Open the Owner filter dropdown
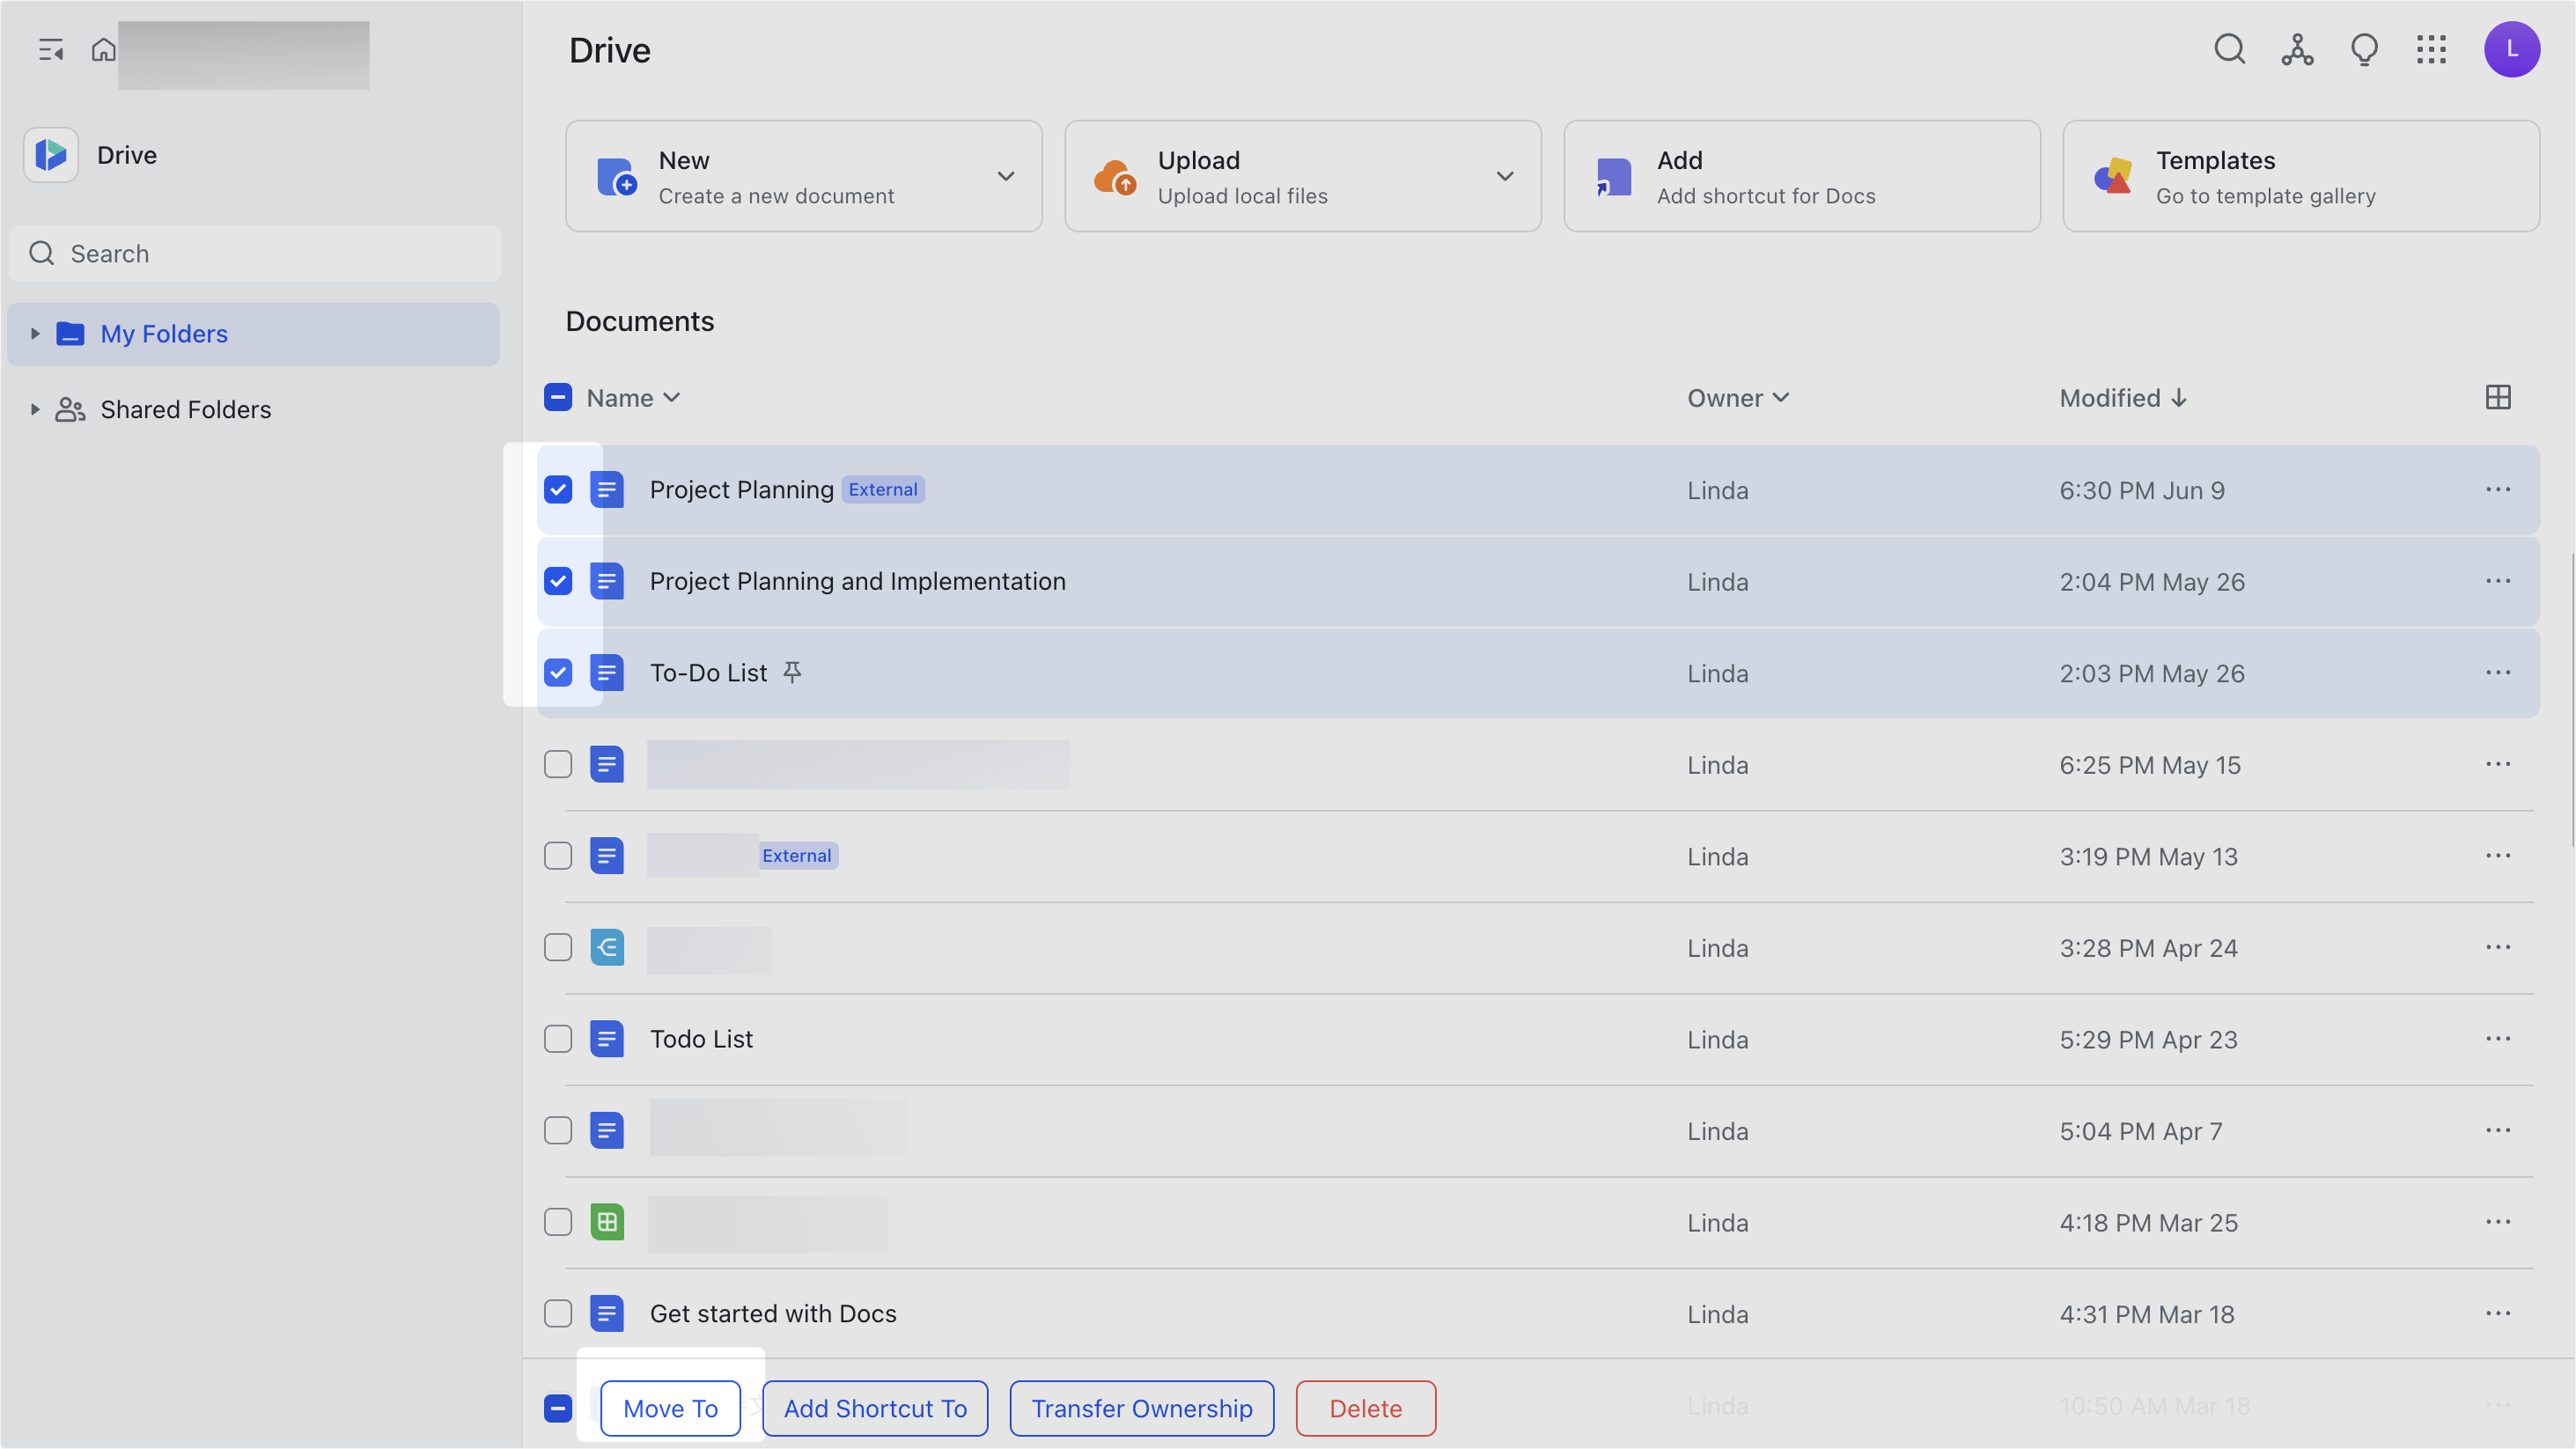This screenshot has width=2576, height=1449. [1738, 398]
